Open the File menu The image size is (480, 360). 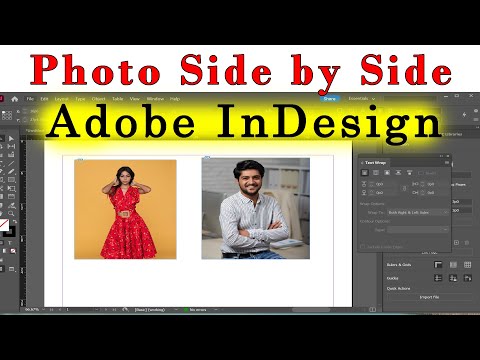pyautogui.click(x=30, y=99)
